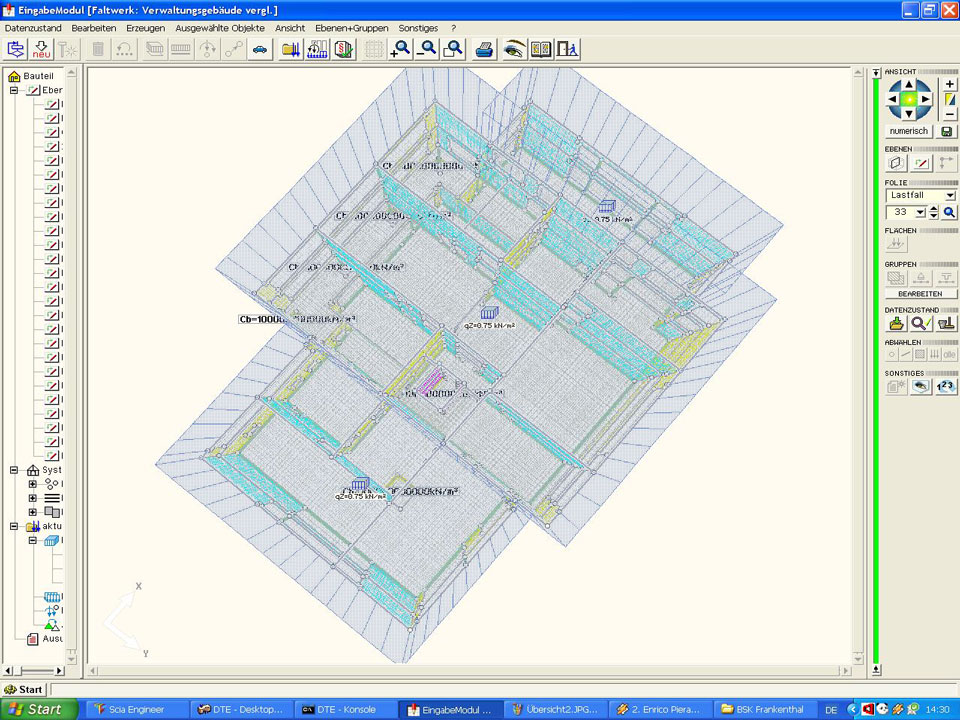960x720 pixels.
Task: Open the load case number 33 dropdown
Action: point(920,213)
